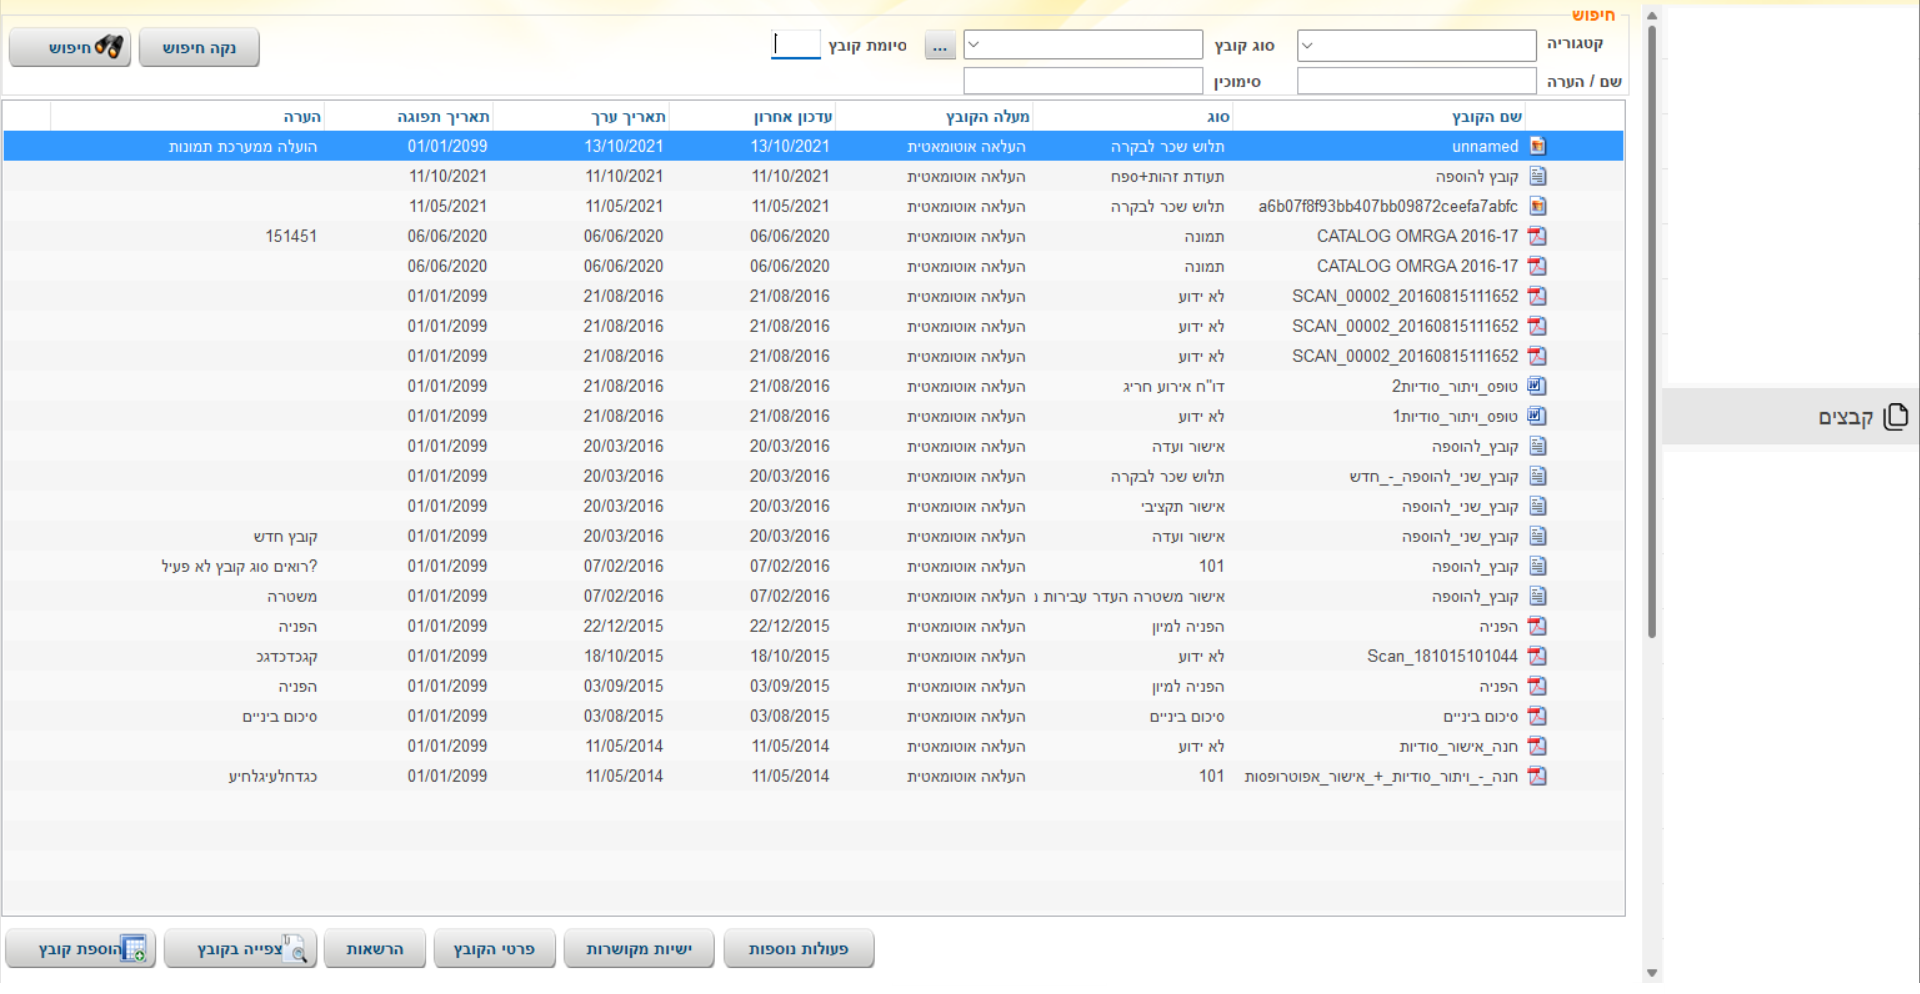Screen dimensions: 1920x994
Task: Click the icon of file a6b07f8f93bb407bb09872ceefa7abfc
Action: [x=1537, y=206]
